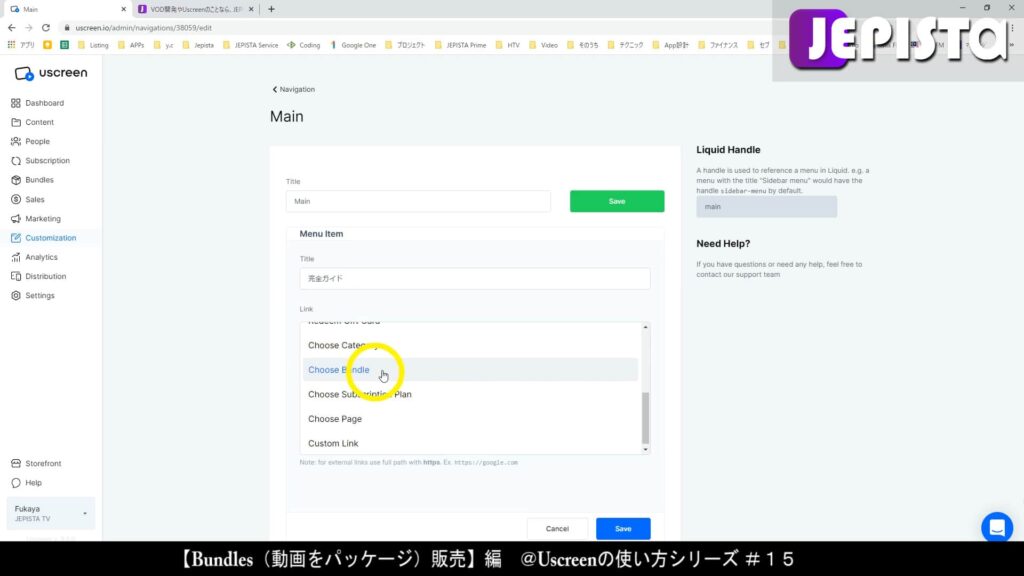
Task: Select Choose Category from the link list
Action: [x=469, y=345]
